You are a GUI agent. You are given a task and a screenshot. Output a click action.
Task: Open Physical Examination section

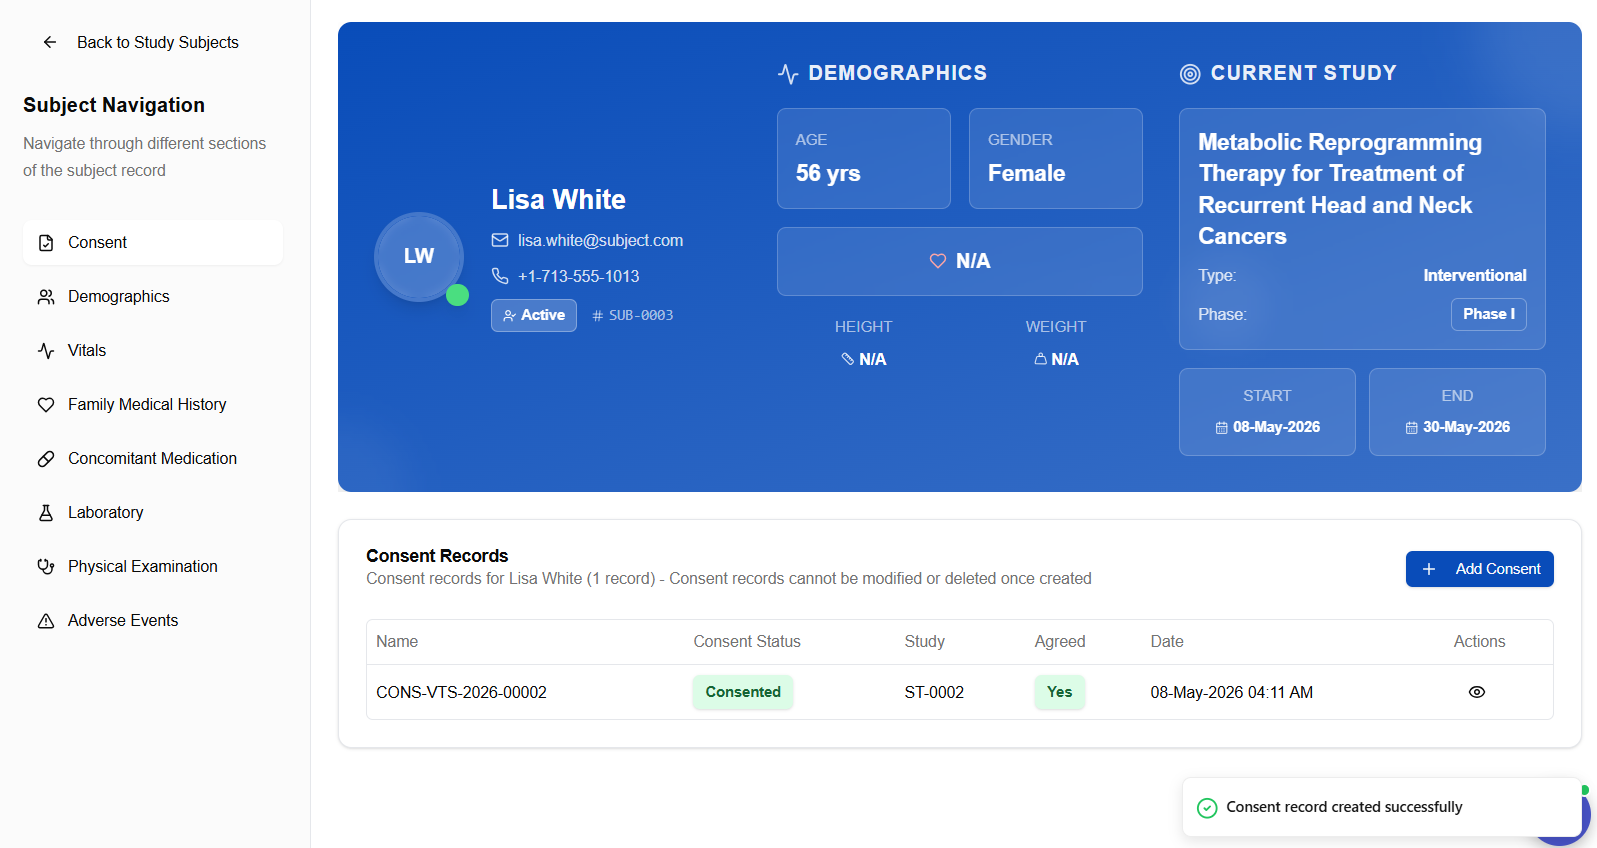[x=153, y=567]
